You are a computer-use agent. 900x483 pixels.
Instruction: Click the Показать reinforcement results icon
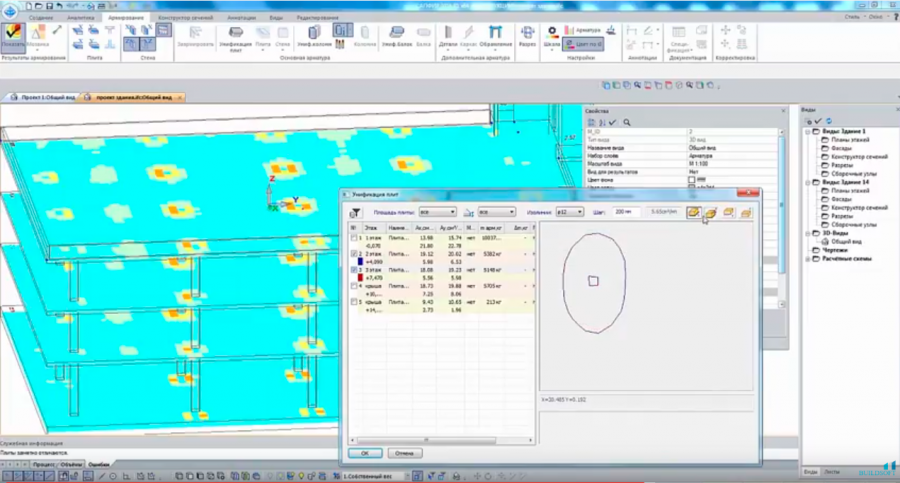(14, 35)
